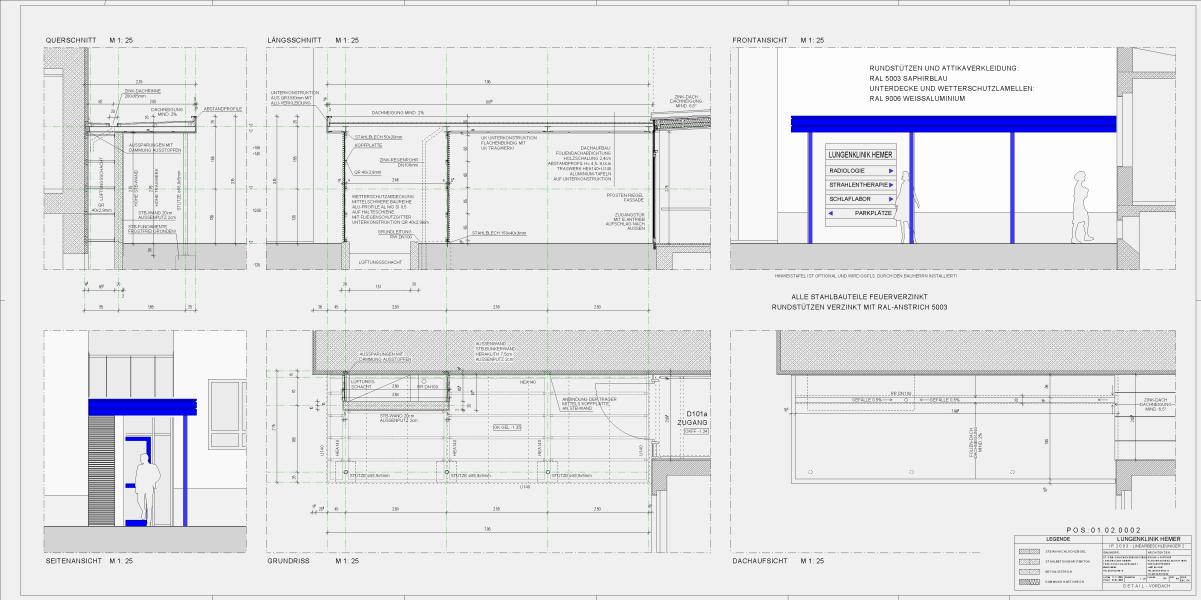Viewport: 1201px width, 600px height.
Task: Click the blue canopy fascia in Frontansicht
Action: [x=950, y=123]
